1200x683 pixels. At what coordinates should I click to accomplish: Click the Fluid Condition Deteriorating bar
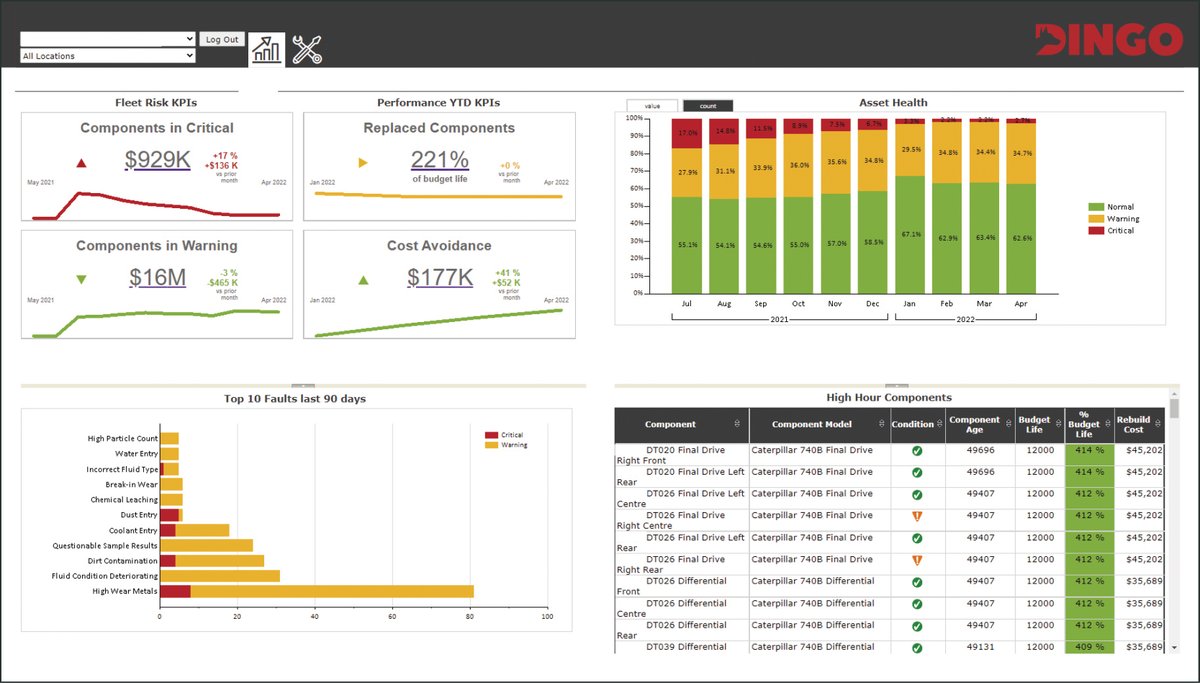click(220, 576)
